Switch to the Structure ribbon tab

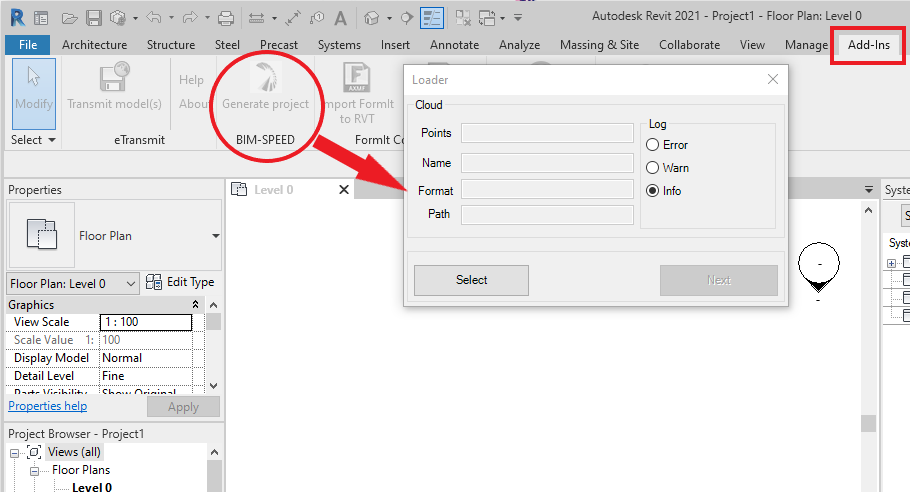(x=171, y=45)
